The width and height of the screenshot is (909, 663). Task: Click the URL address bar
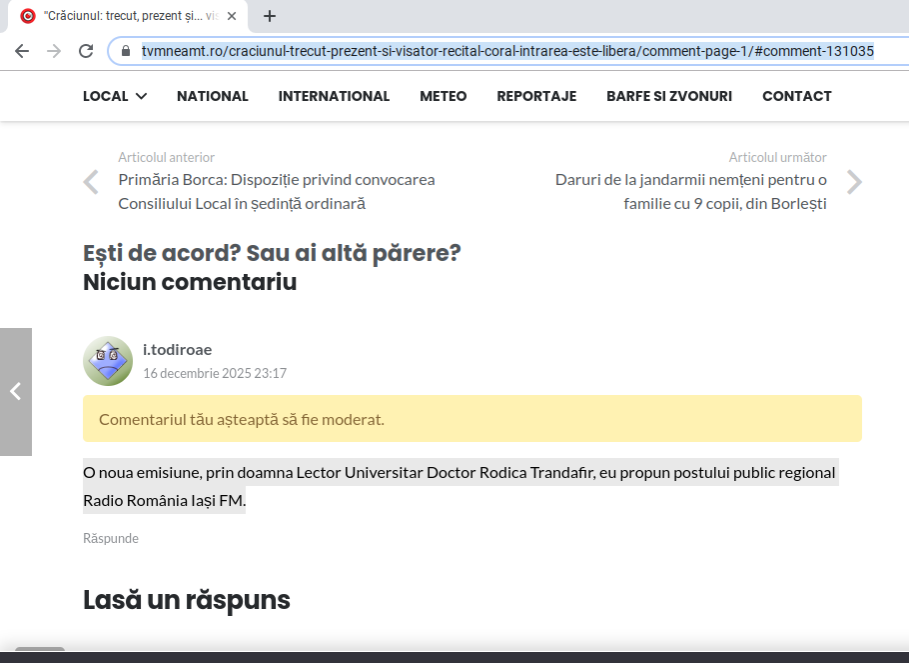(500, 51)
